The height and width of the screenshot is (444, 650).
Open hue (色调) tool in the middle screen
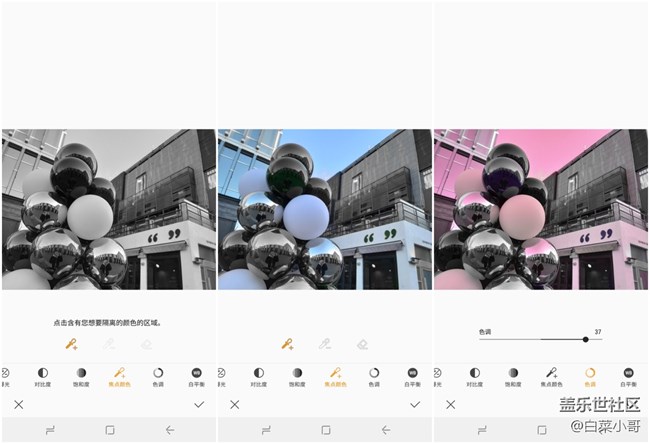point(374,373)
